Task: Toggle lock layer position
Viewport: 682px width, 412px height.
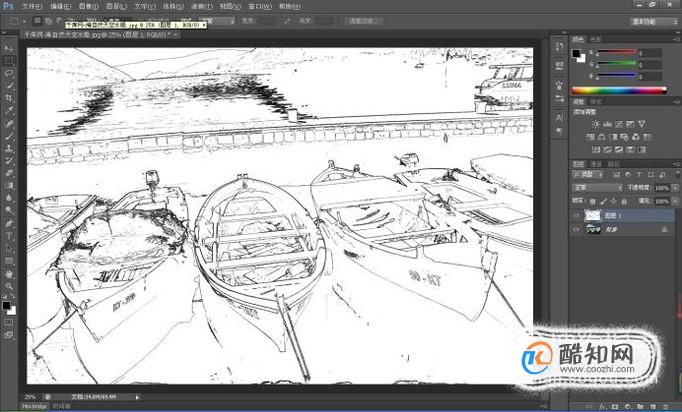Action: pyautogui.click(x=613, y=201)
